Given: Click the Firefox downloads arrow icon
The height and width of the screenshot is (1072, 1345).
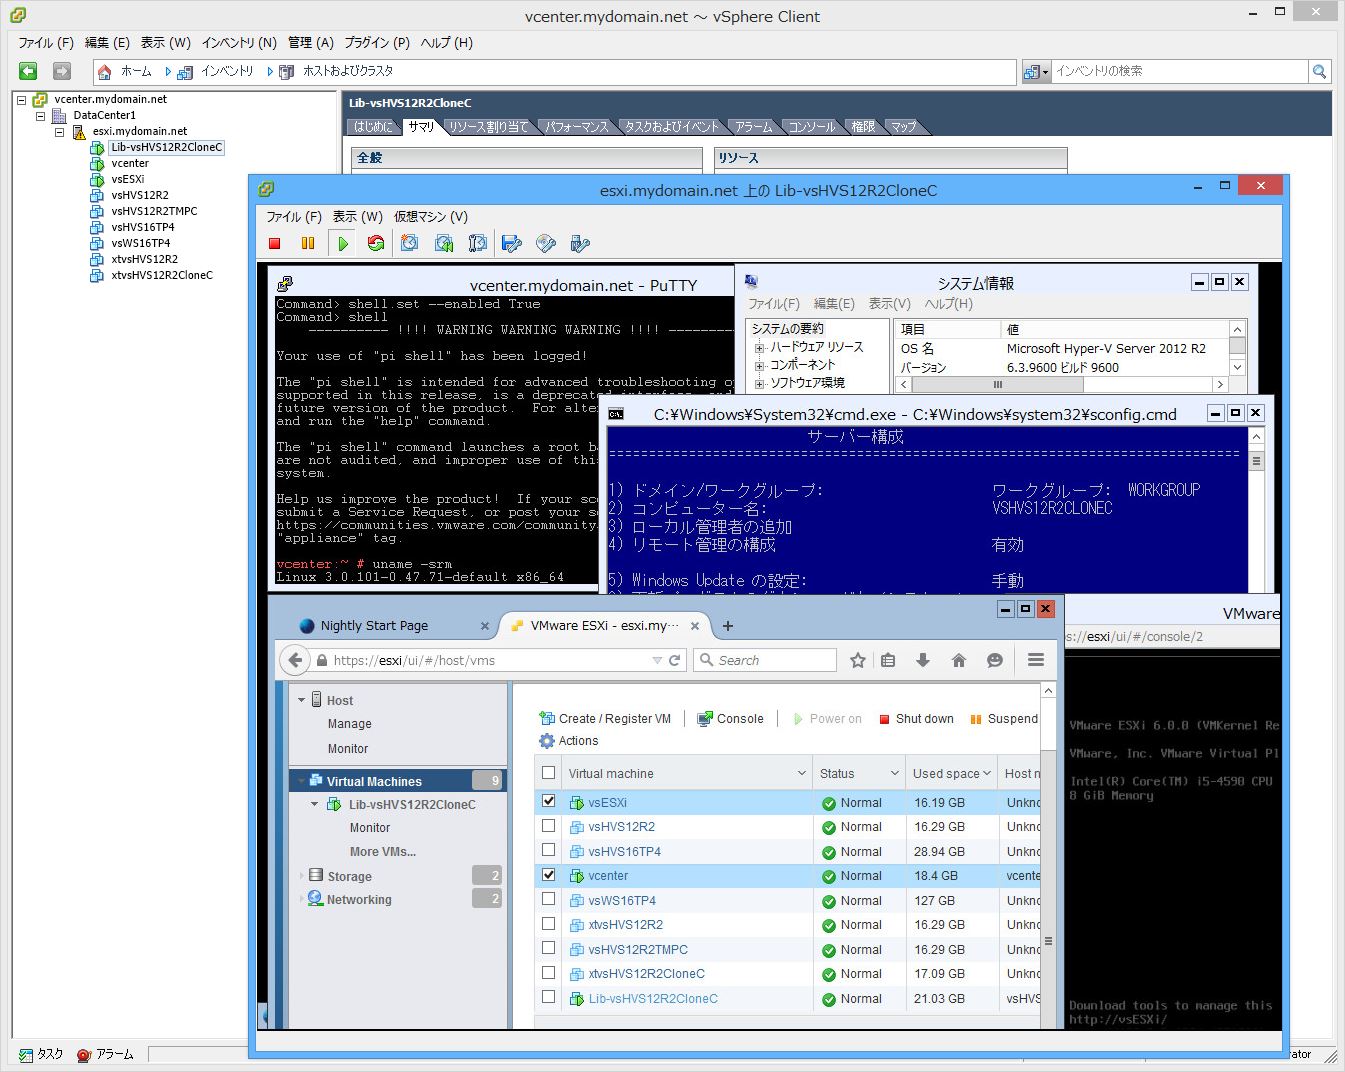Looking at the screenshot, I should coord(923,660).
